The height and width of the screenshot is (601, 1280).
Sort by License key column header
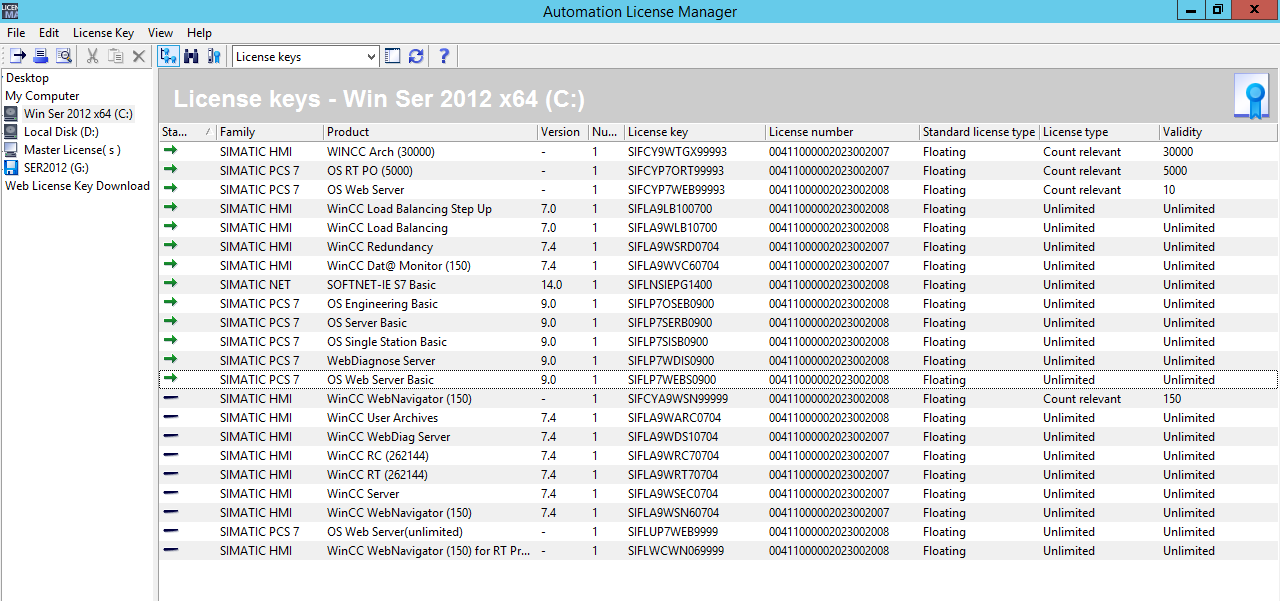coord(694,132)
